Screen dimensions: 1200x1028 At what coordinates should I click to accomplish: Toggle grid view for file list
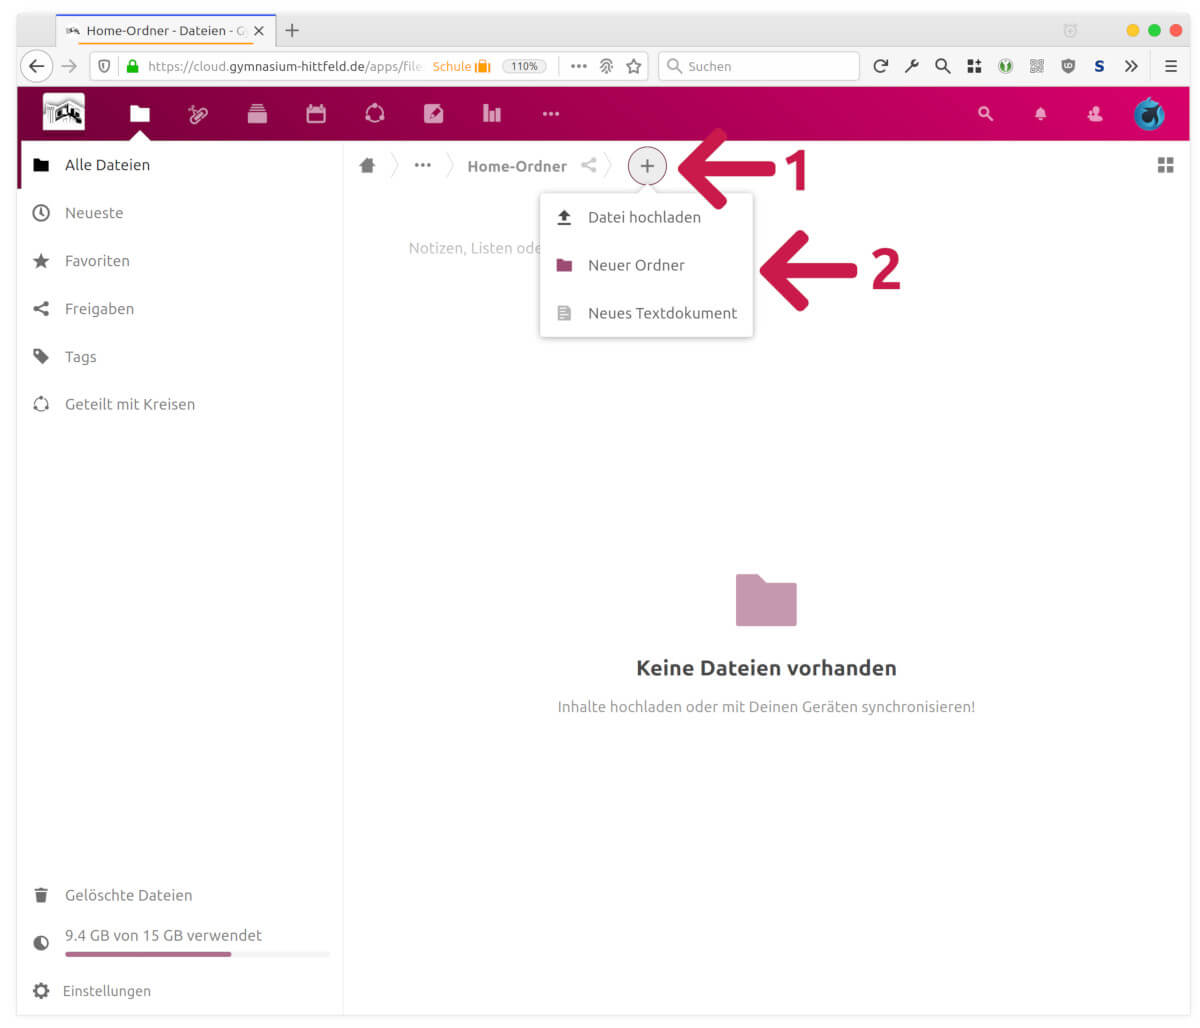point(1165,165)
